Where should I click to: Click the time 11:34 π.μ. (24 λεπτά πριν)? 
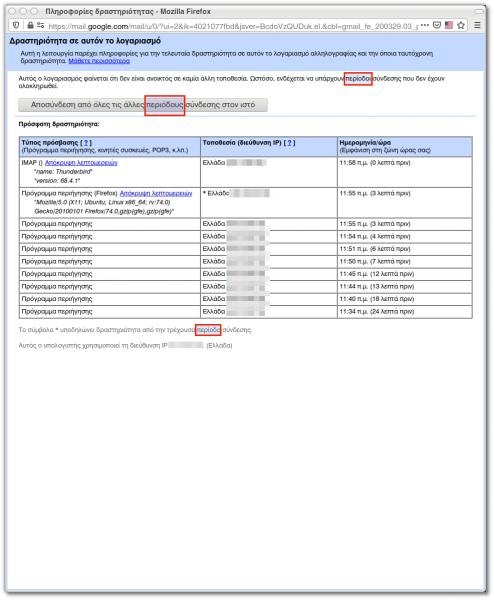(x=377, y=311)
